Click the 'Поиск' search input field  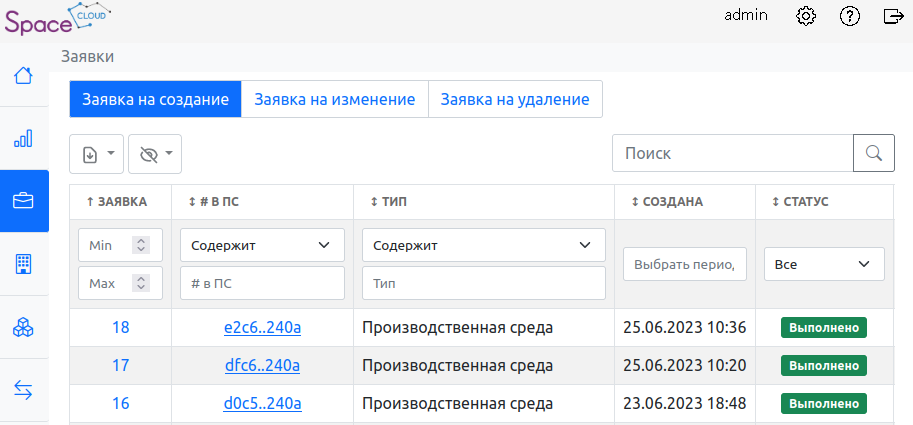click(x=731, y=153)
